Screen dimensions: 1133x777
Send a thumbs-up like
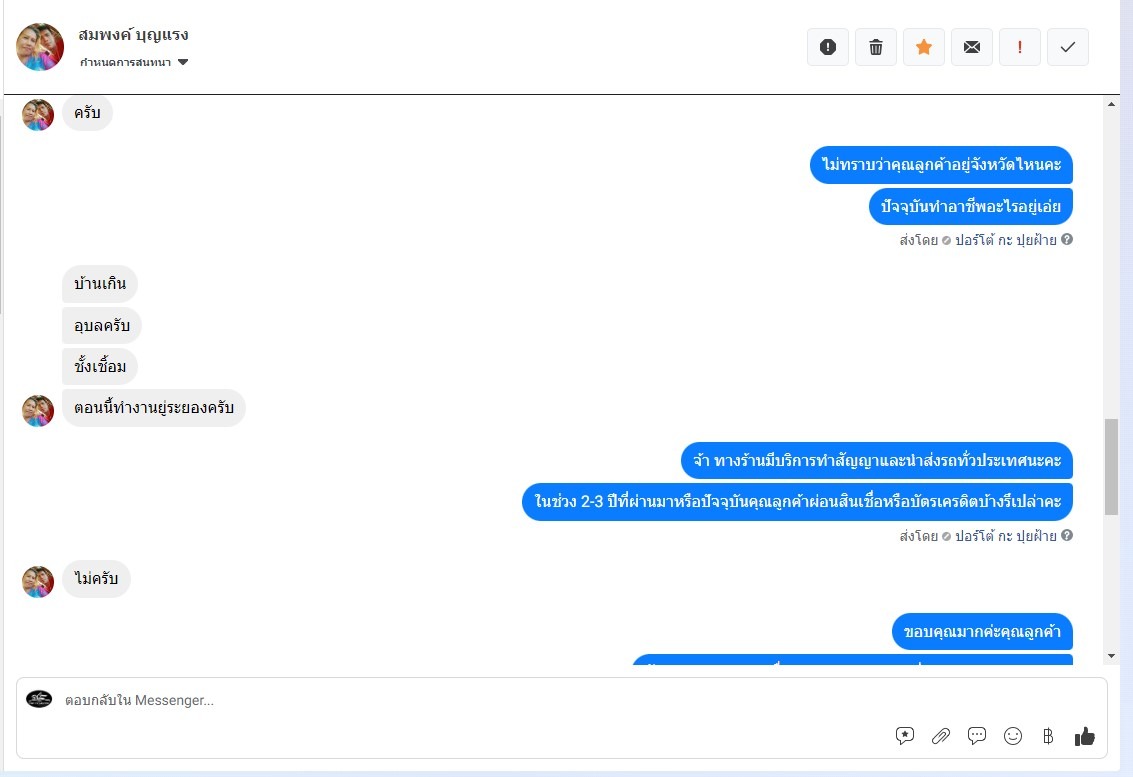pos(1085,736)
